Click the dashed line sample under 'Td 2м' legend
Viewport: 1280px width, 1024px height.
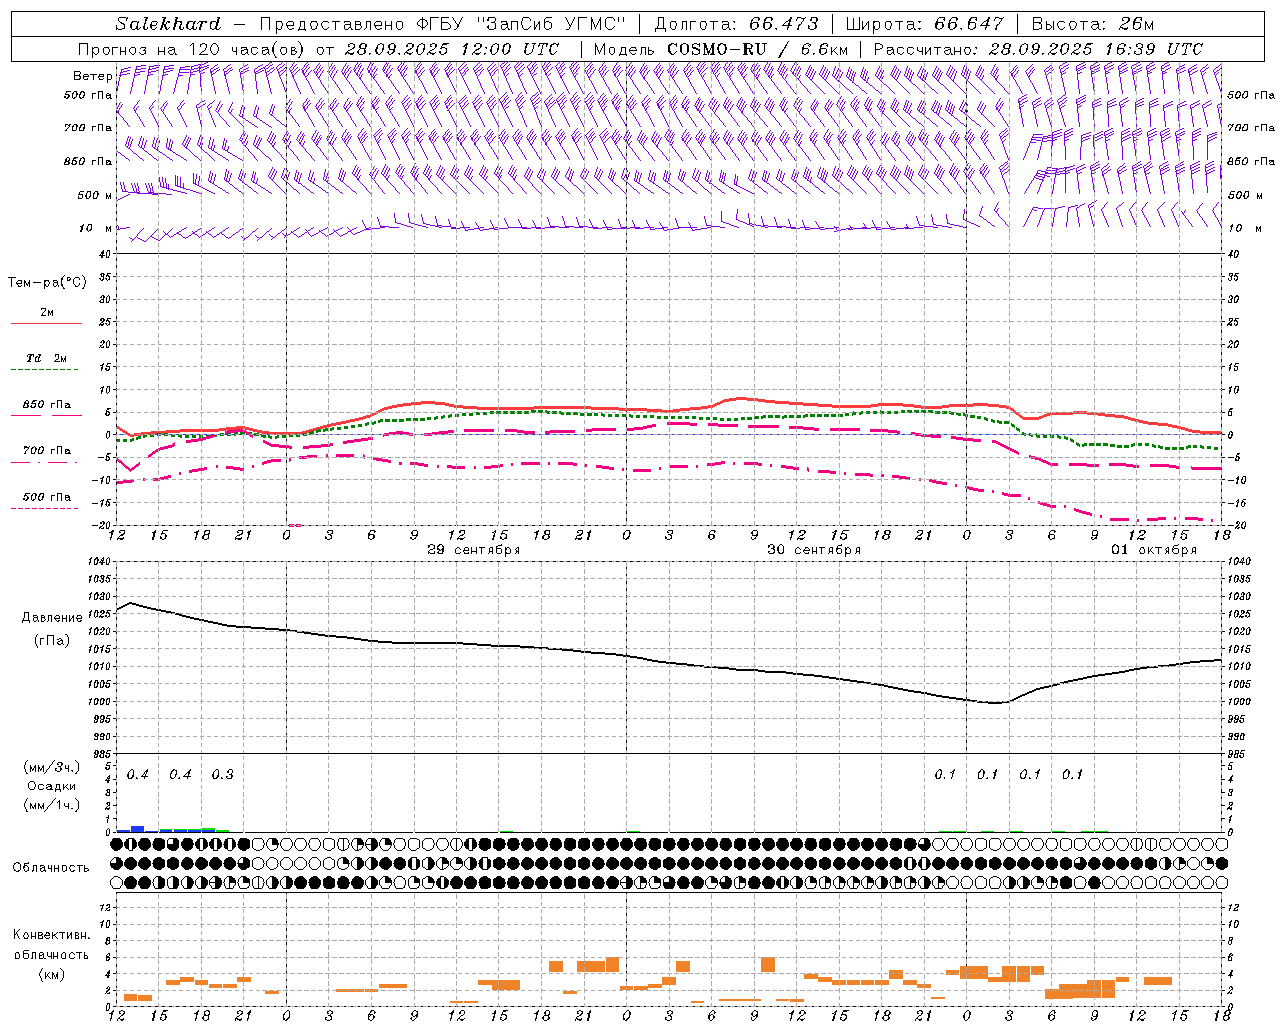(46, 370)
